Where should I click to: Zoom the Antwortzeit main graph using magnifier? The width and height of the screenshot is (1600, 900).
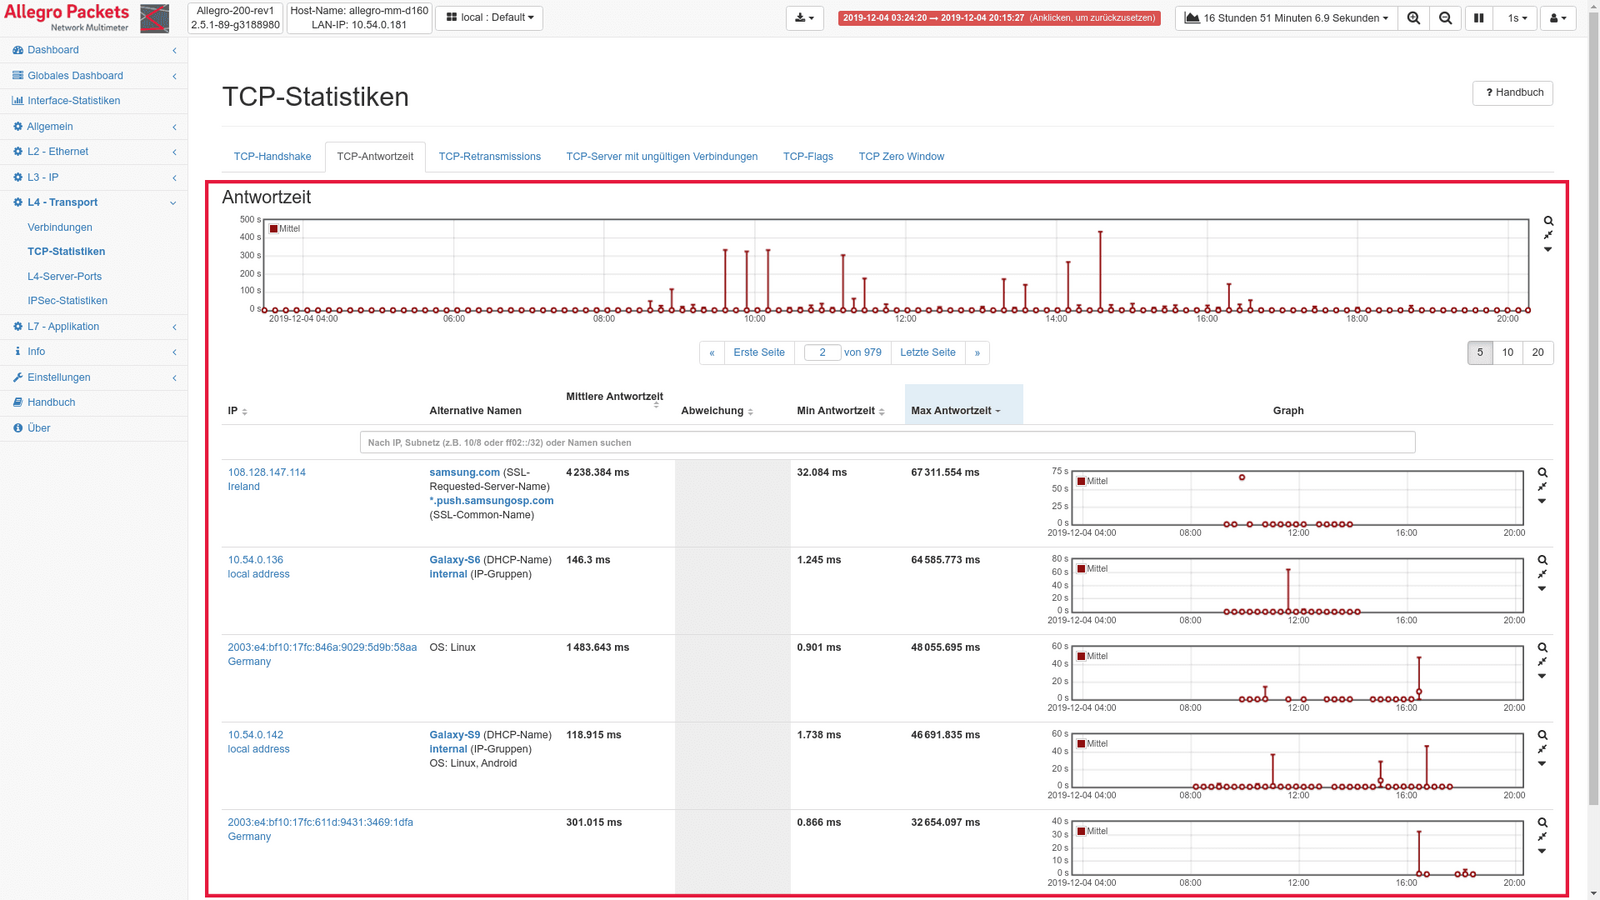point(1548,221)
